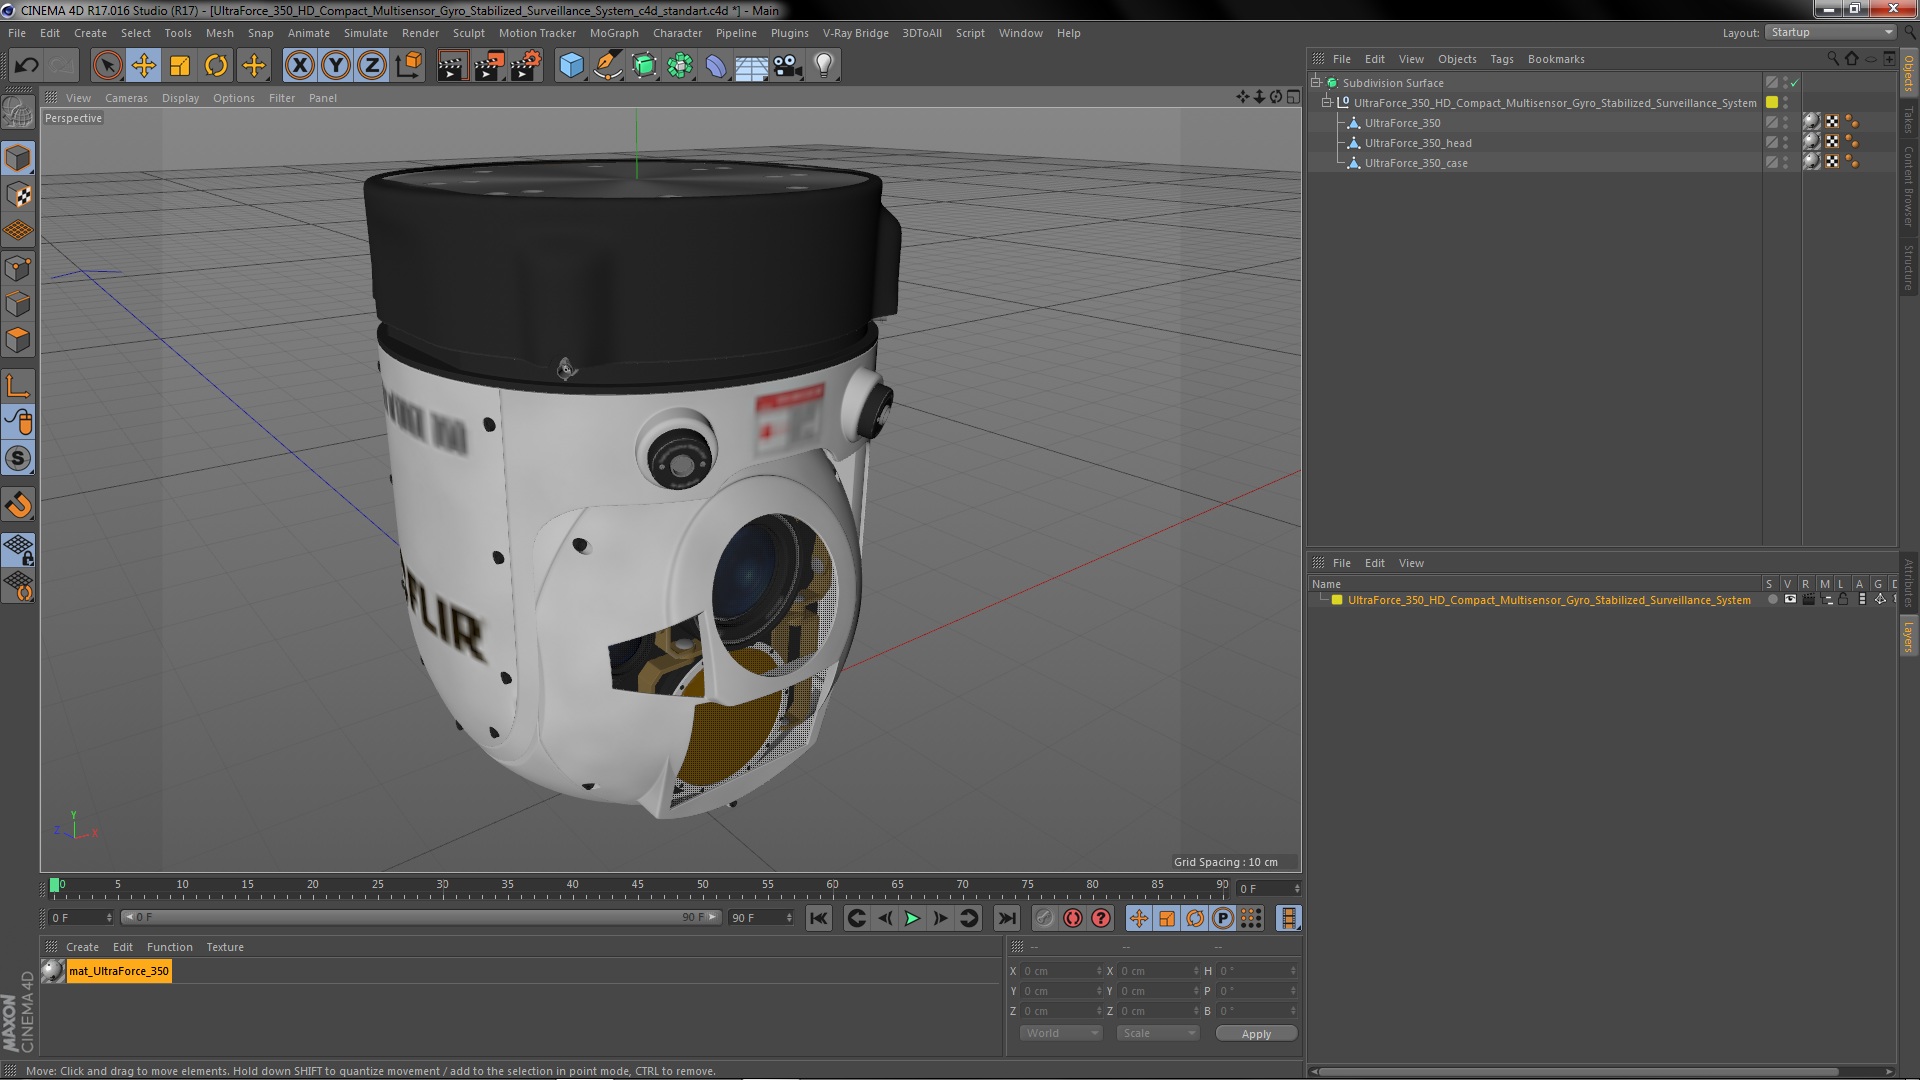This screenshot has height=1080, width=1920.
Task: Play the animation forward
Action: (912, 918)
